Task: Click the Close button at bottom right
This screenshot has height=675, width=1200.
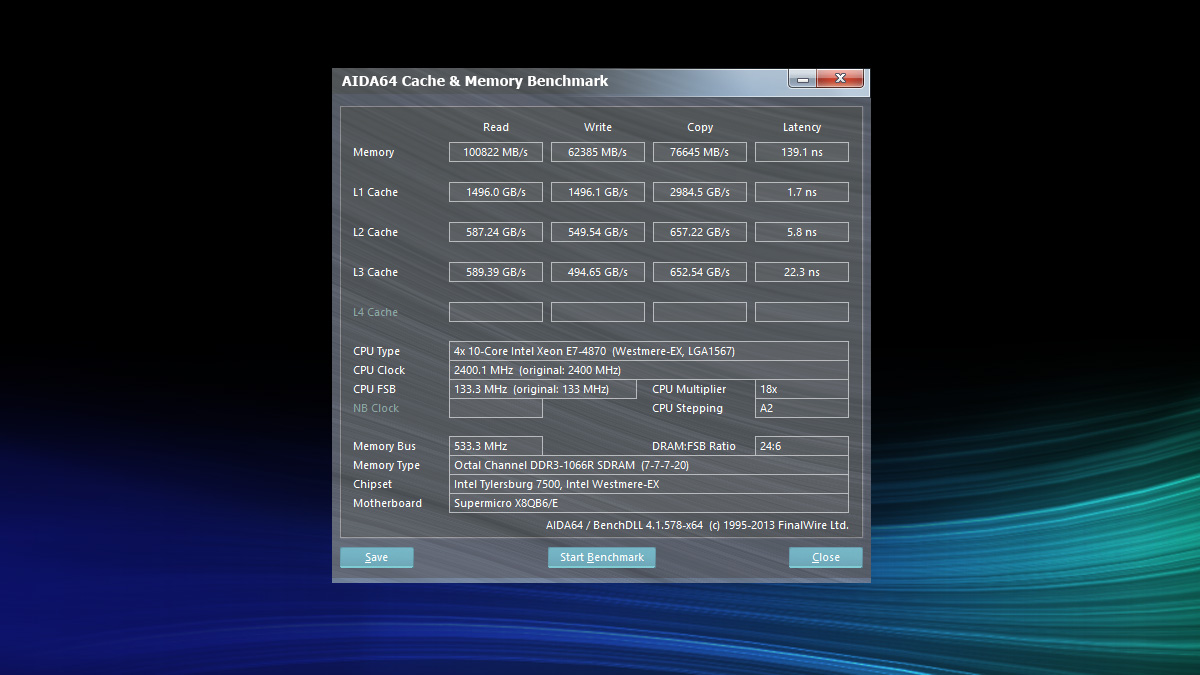Action: pos(825,557)
